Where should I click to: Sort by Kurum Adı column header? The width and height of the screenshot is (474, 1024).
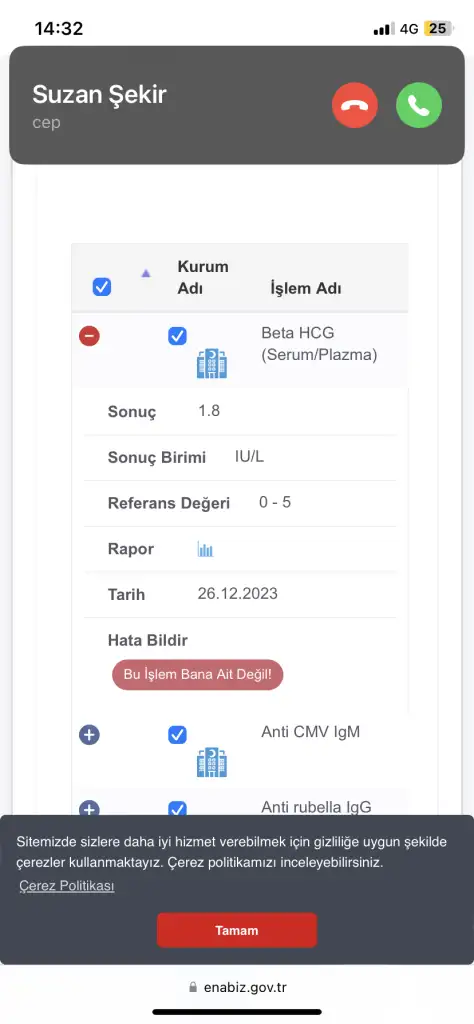pyautogui.click(x=203, y=278)
